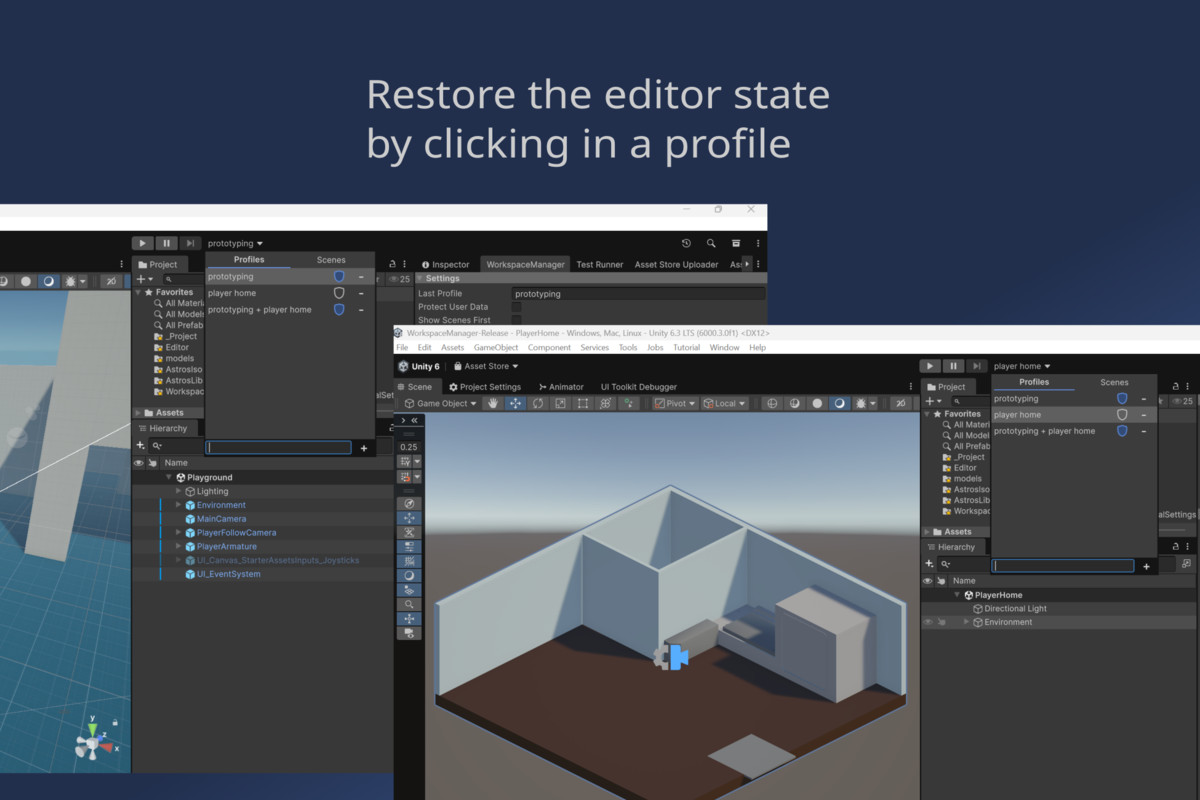Click the search magnifier in scene overlay toolbar
This screenshot has height=800, width=1200.
pos(409,605)
